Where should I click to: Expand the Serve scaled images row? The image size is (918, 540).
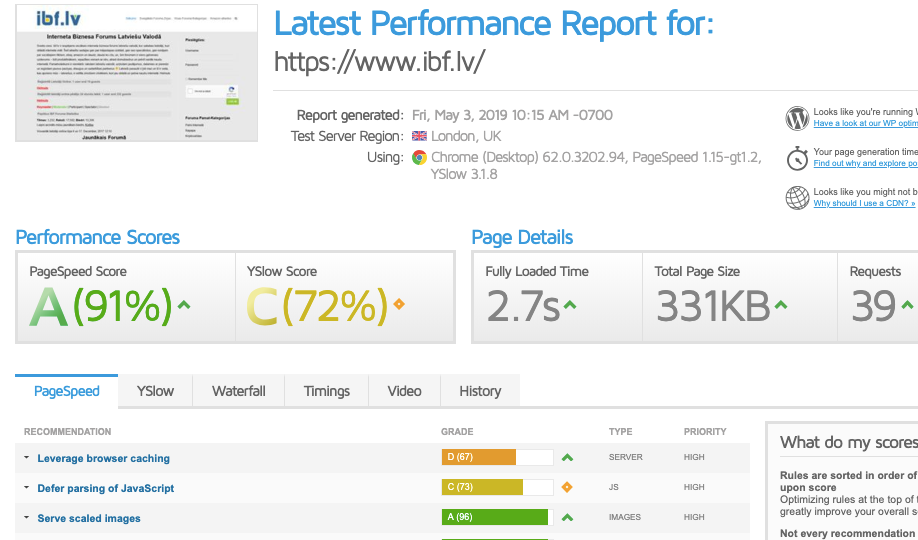(27, 518)
